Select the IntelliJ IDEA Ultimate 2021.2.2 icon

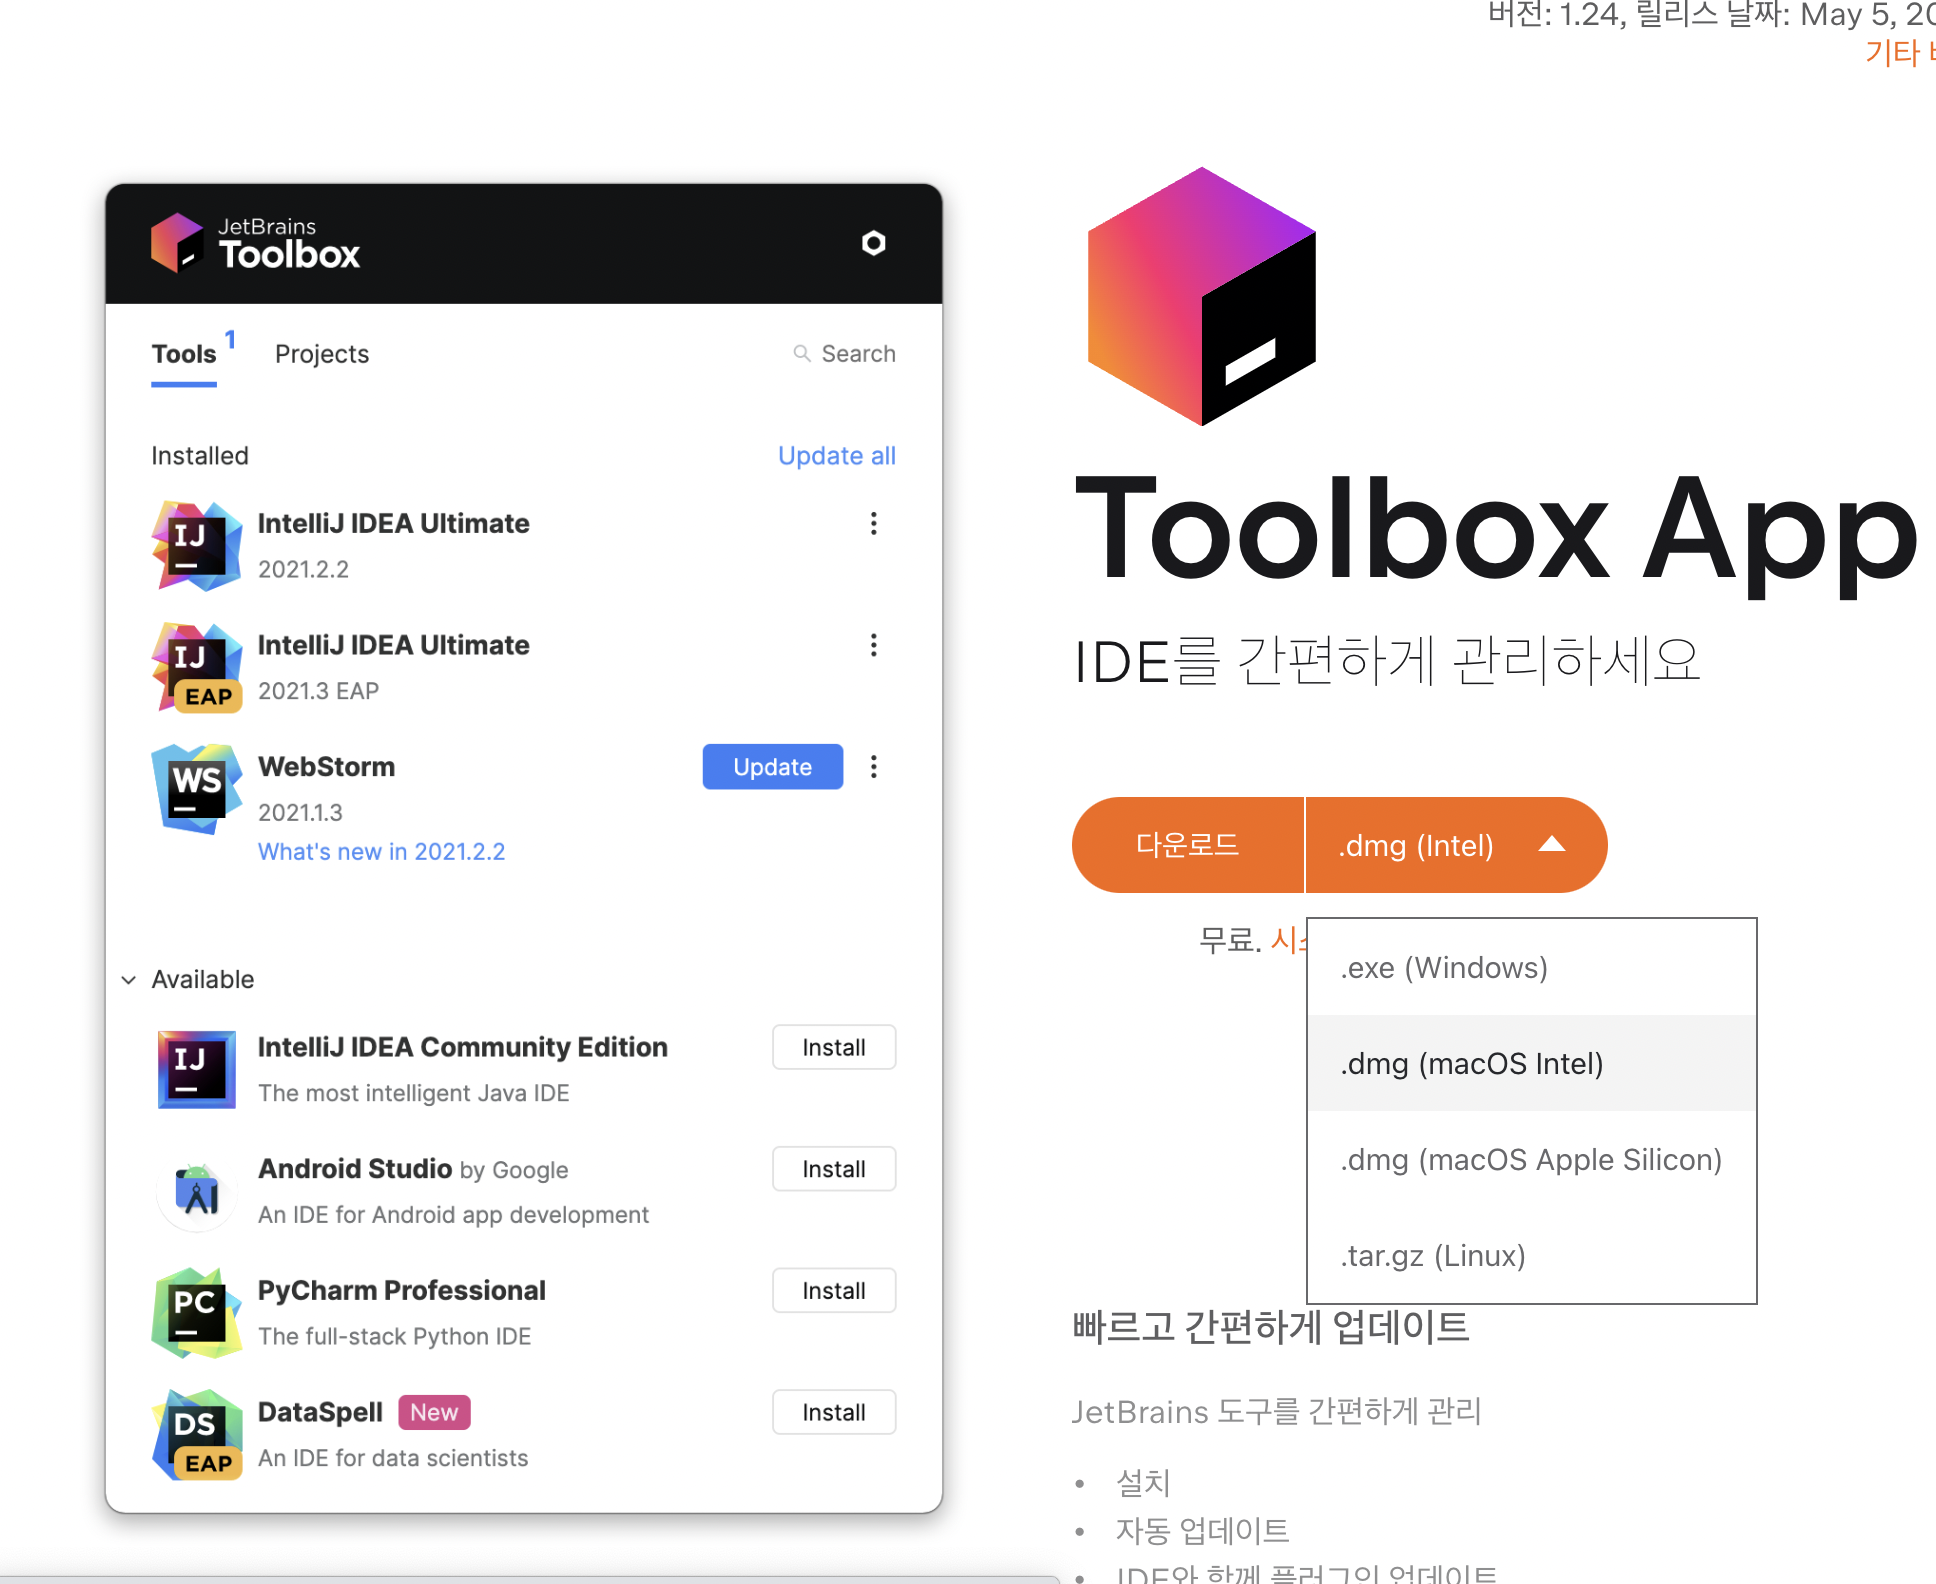click(196, 545)
